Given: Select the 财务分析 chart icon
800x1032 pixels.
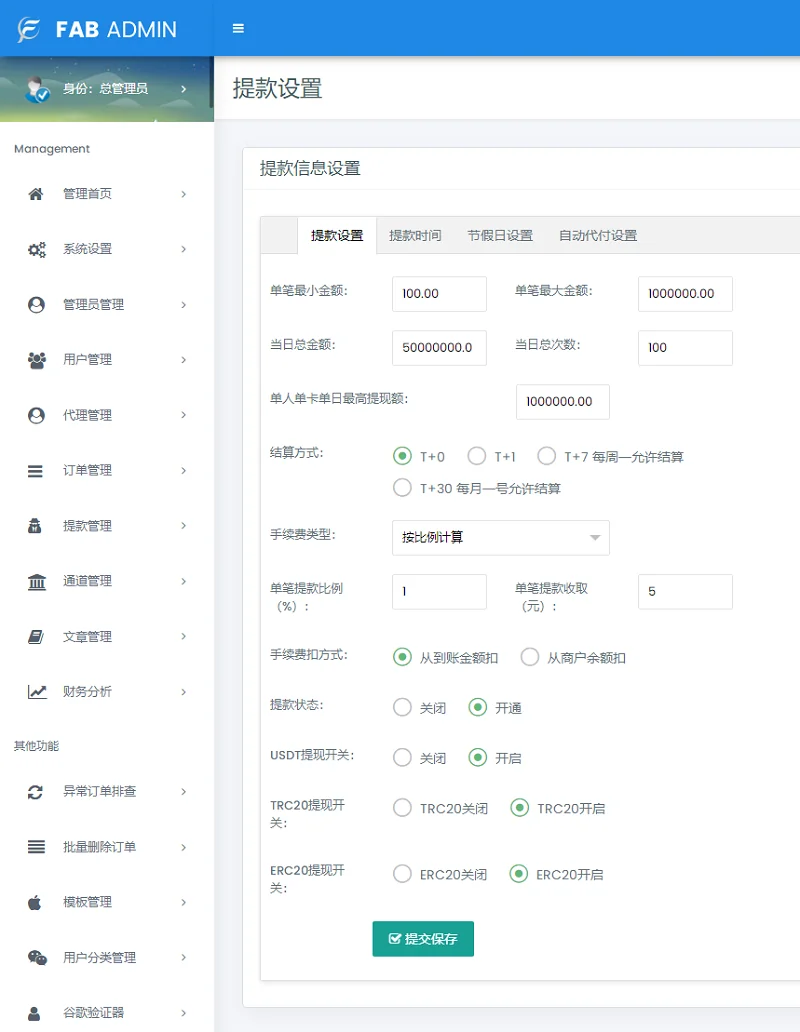Looking at the screenshot, I should click(x=34, y=691).
